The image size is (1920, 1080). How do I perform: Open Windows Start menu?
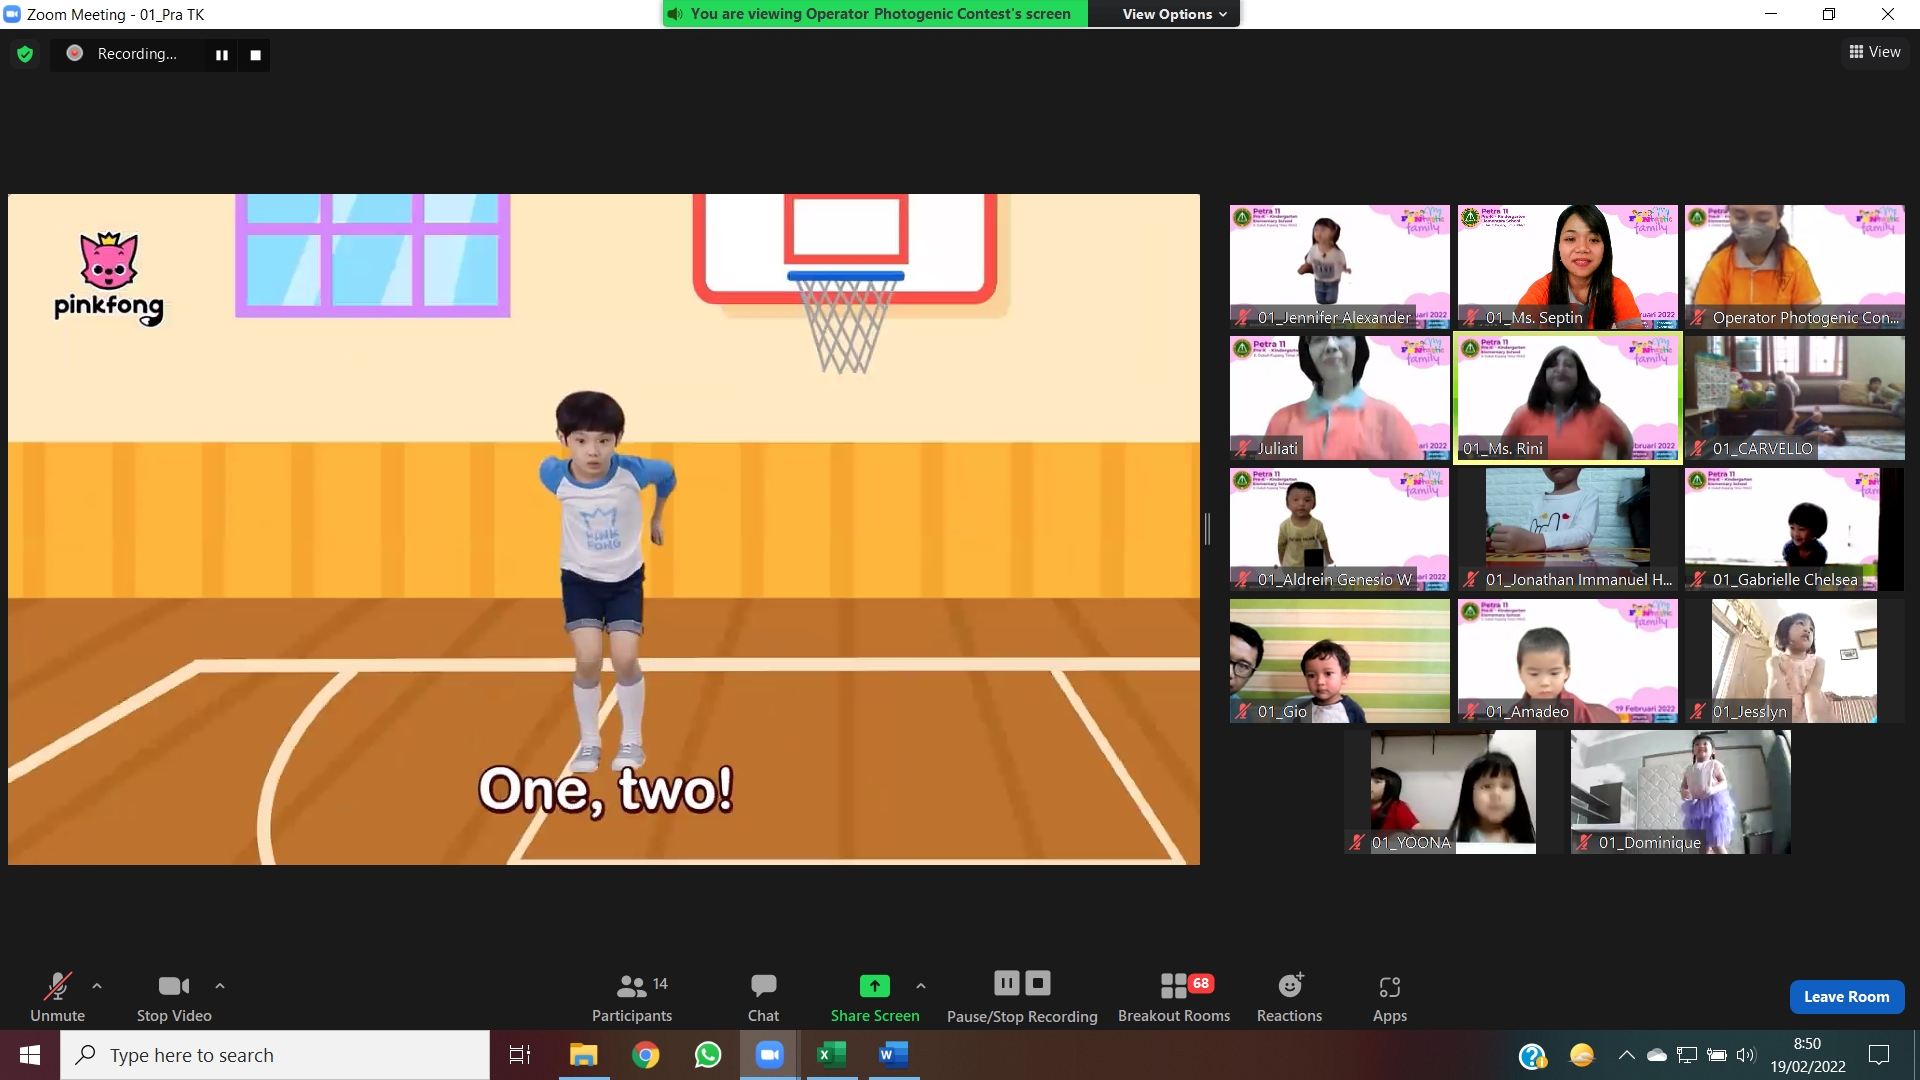click(x=30, y=1055)
